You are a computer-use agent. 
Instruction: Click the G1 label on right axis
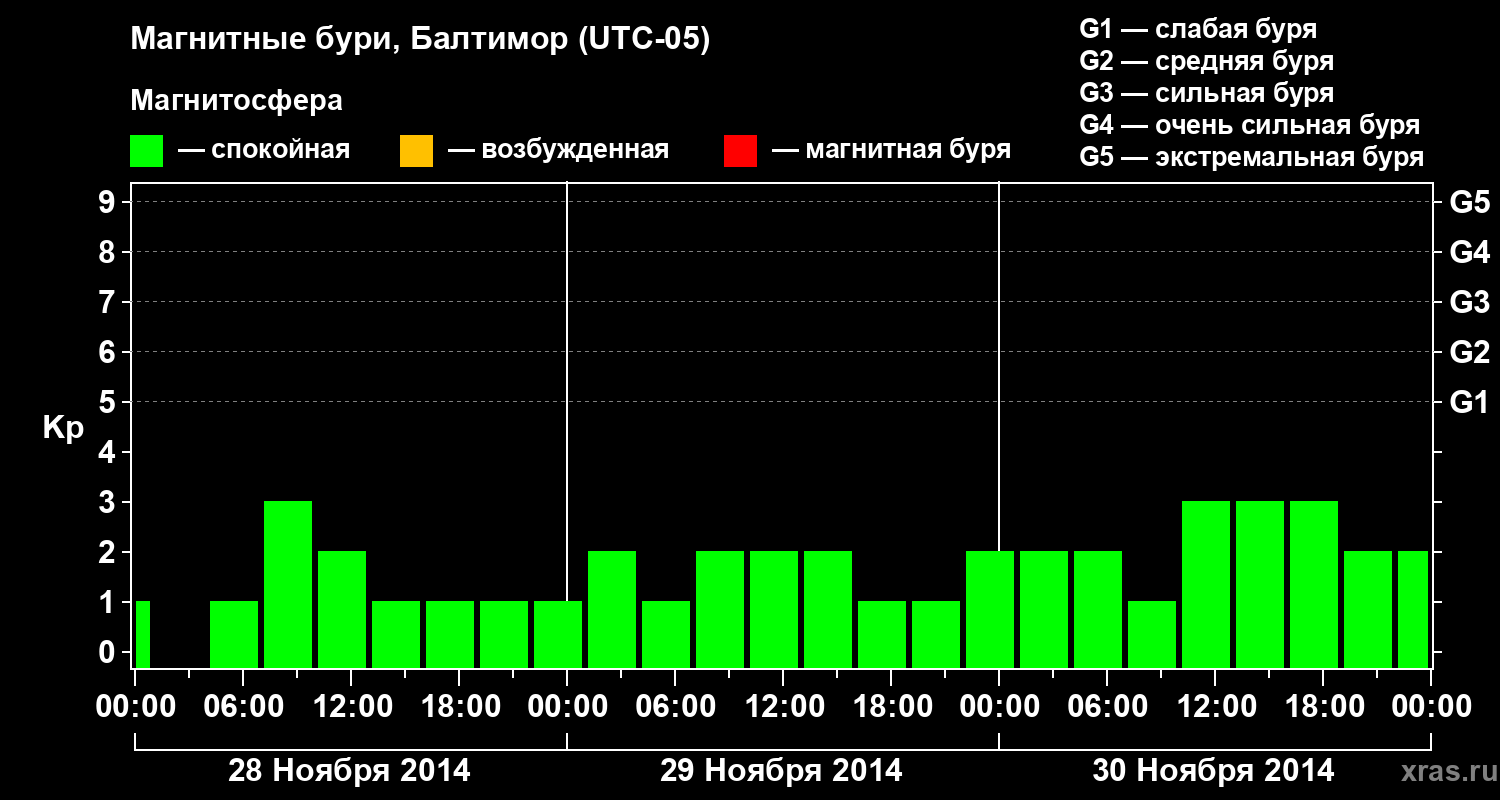tap(1469, 402)
